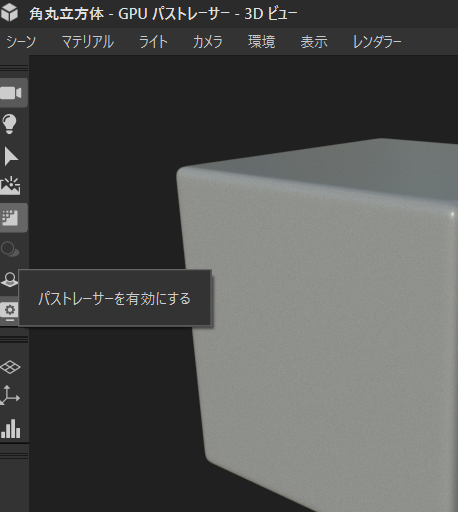Click the レンダラー menu item
458x512 pixels.
377,42
